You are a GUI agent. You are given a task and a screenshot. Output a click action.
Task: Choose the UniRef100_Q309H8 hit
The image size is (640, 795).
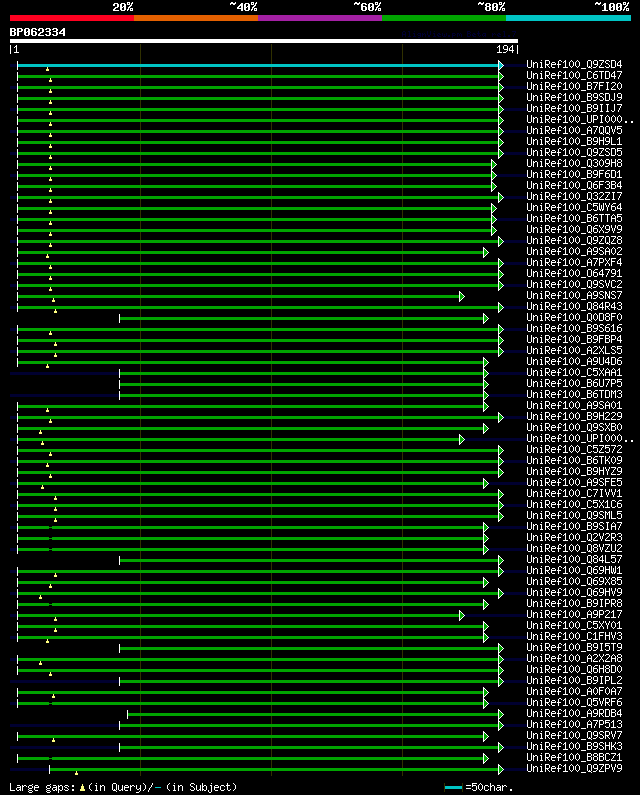[574, 163]
